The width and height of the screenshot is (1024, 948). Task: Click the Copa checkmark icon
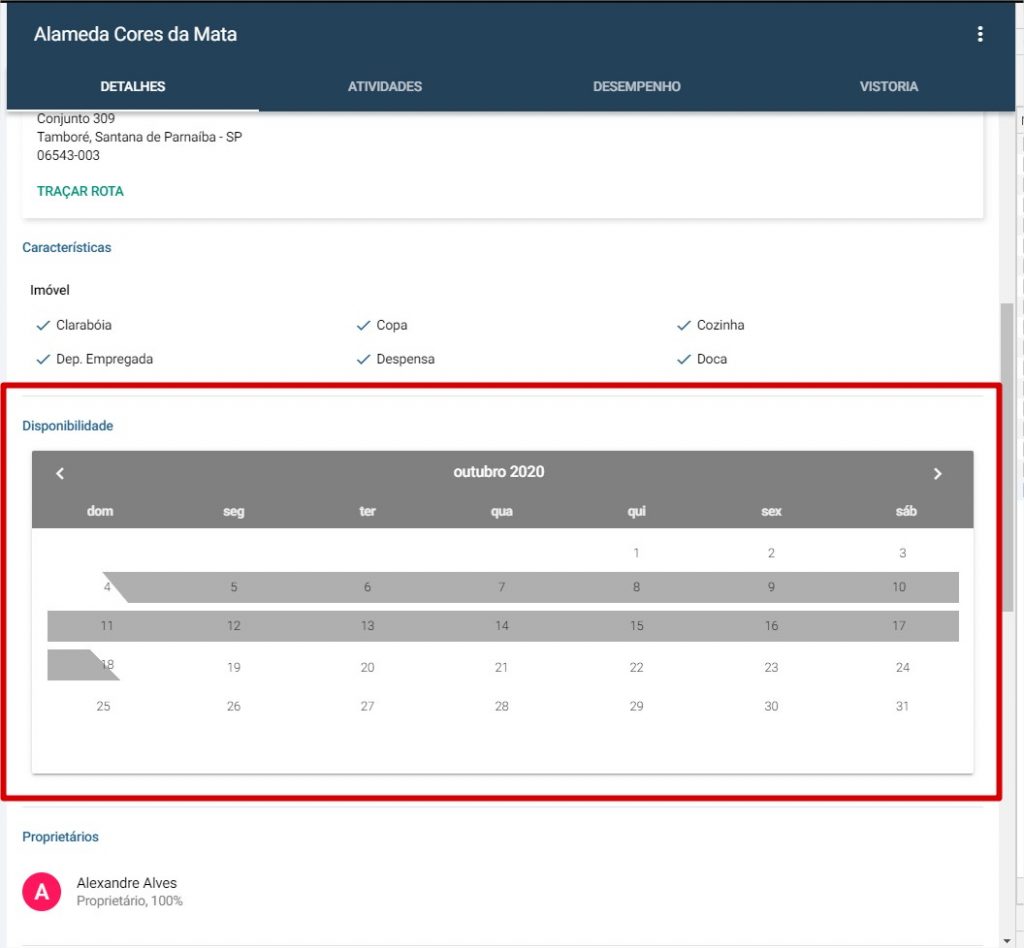click(x=364, y=325)
